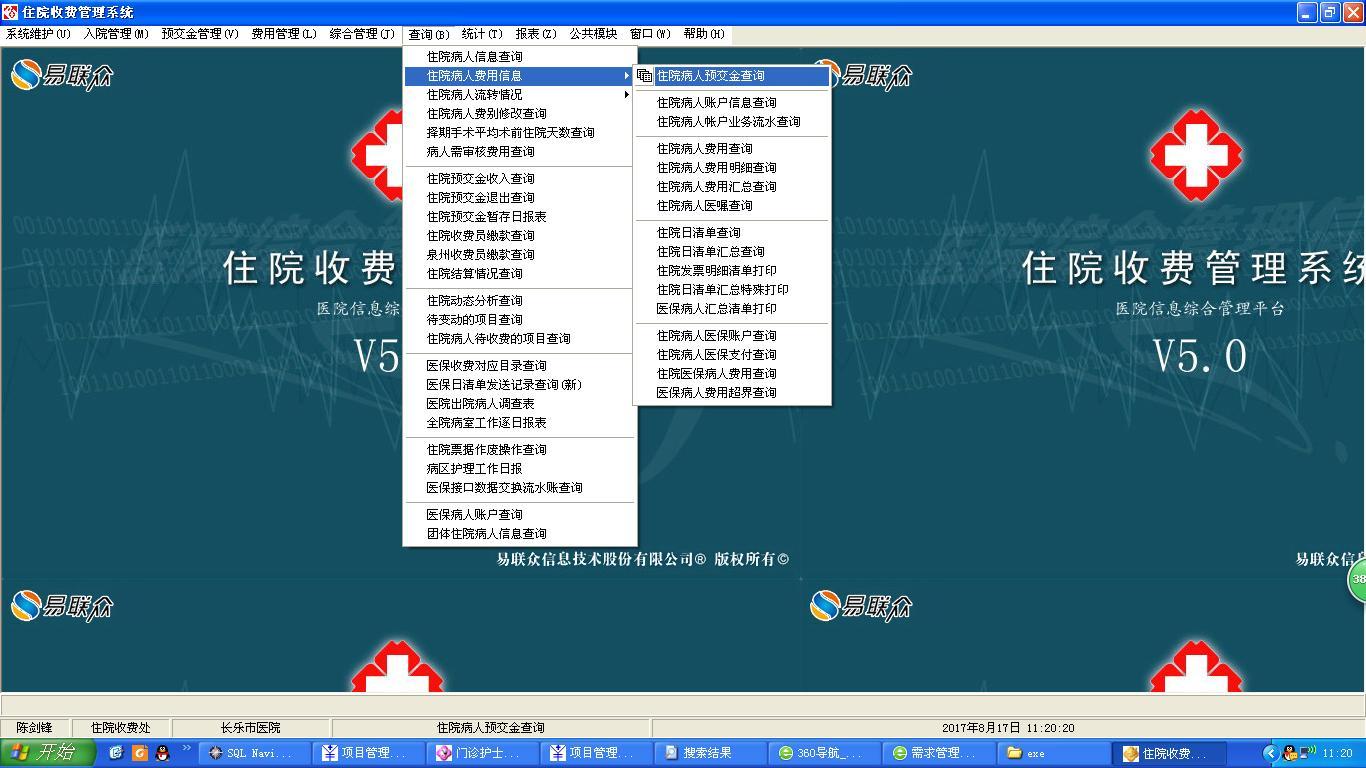Switch to 门诊护士... taskbar button

[x=482, y=753]
